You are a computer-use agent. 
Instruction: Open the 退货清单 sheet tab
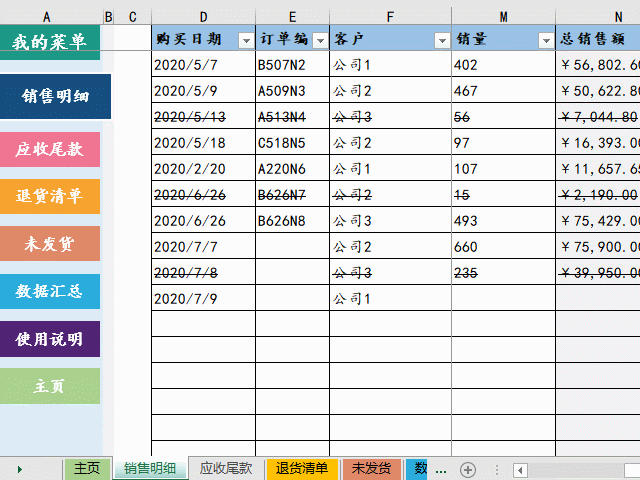click(302, 468)
